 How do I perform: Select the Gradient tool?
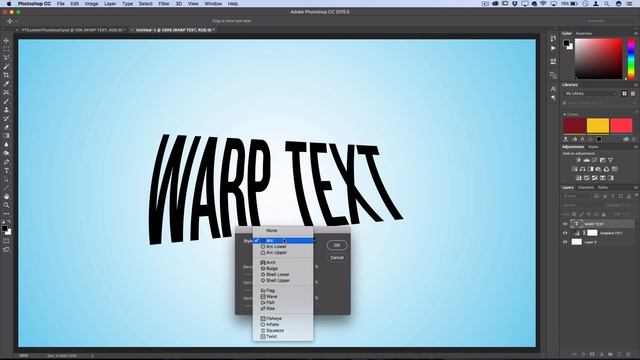point(6,136)
